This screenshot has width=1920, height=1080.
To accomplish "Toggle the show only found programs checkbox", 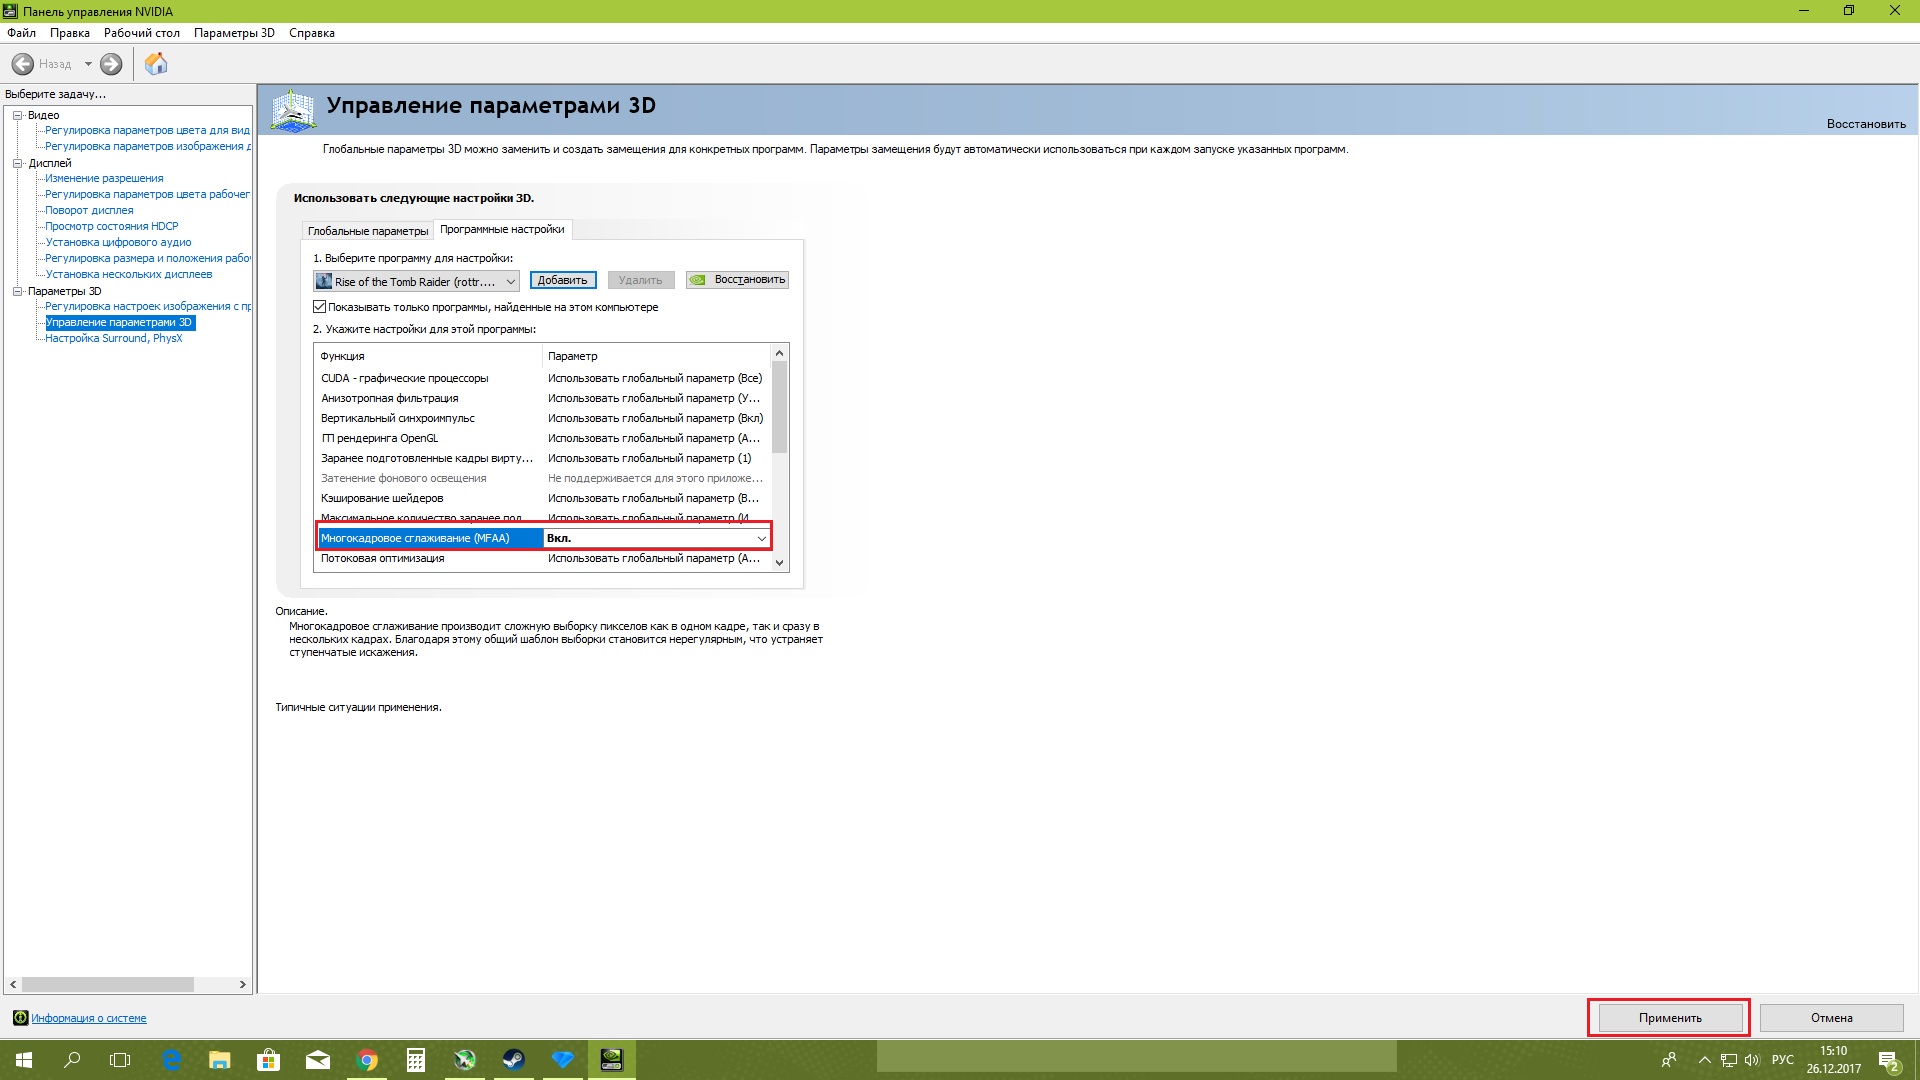I will (320, 307).
